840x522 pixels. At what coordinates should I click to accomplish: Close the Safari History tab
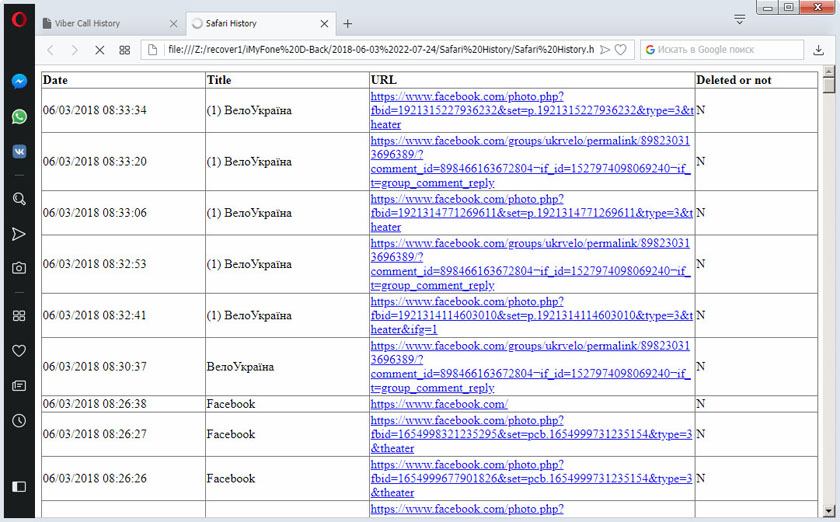click(x=324, y=24)
